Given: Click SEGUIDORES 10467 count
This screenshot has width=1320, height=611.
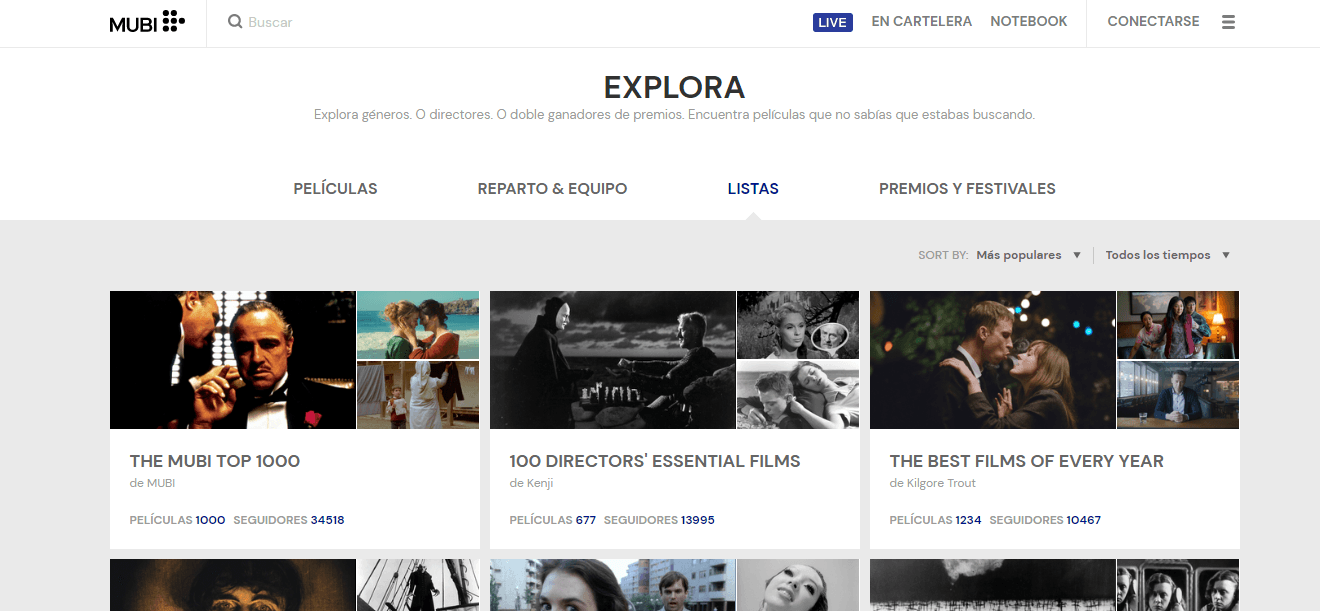Looking at the screenshot, I should pyautogui.click(x=1046, y=520).
